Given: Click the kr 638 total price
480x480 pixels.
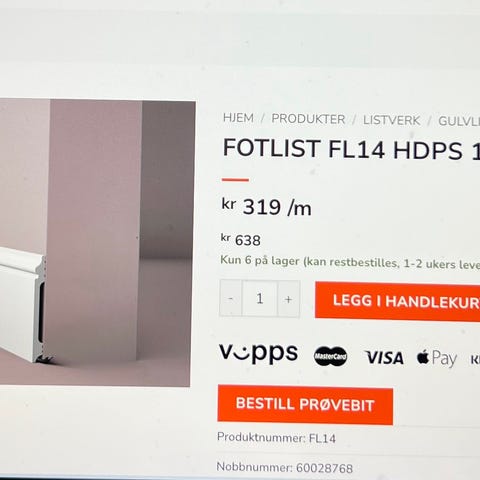Looking at the screenshot, I should 241,240.
